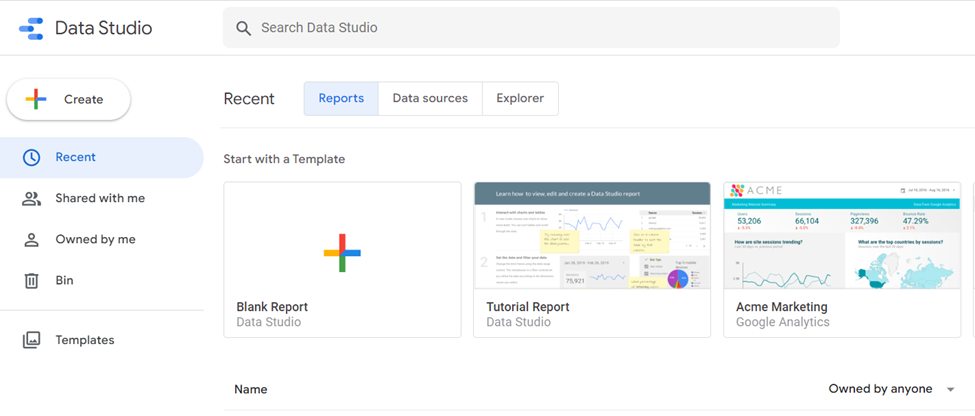Switch to the Explorer tab
The width and height of the screenshot is (975, 416).
[x=520, y=98]
